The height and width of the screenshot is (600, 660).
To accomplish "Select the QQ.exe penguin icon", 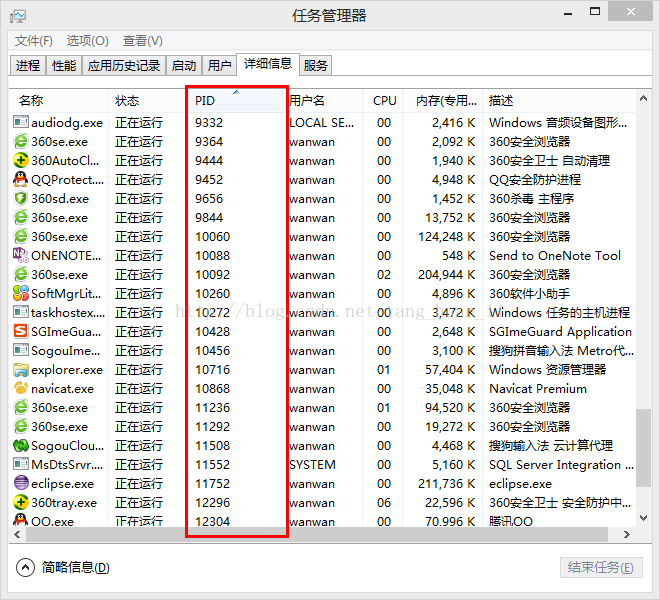I will point(21,520).
